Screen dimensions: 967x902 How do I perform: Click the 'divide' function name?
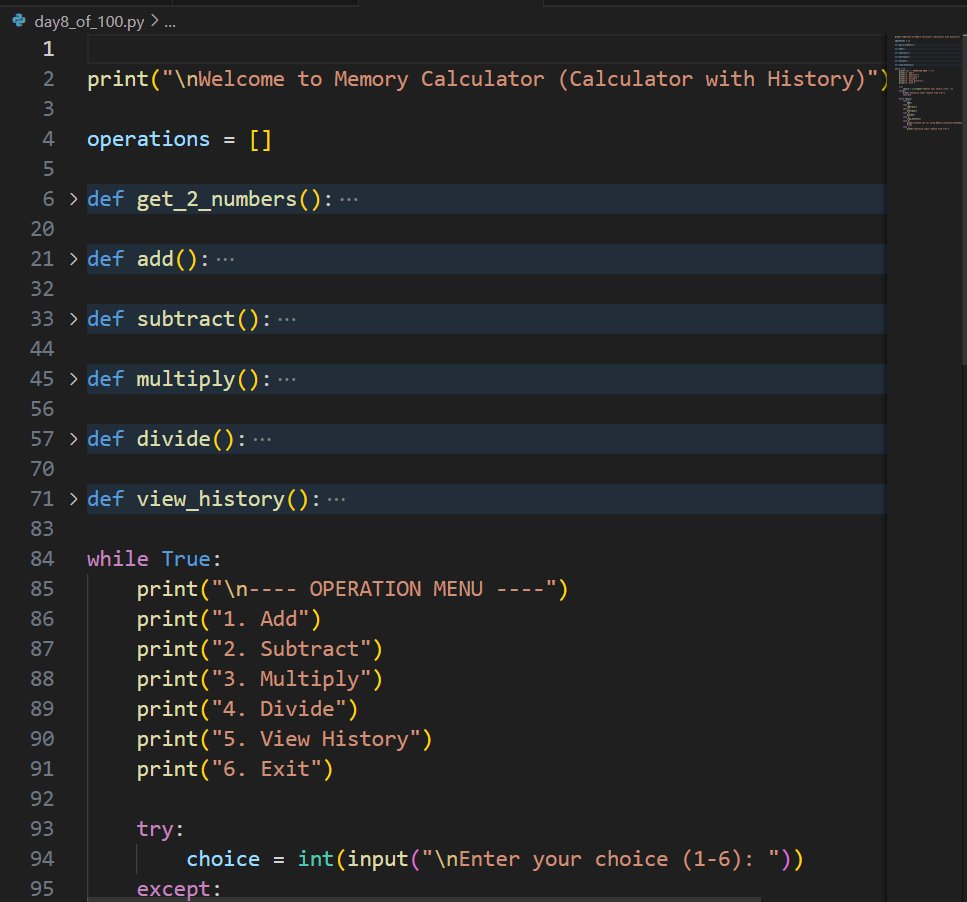pyautogui.click(x=174, y=439)
